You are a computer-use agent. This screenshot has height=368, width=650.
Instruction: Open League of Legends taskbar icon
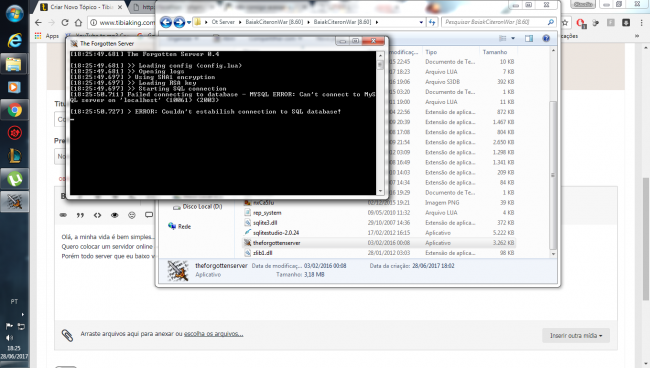point(15,156)
